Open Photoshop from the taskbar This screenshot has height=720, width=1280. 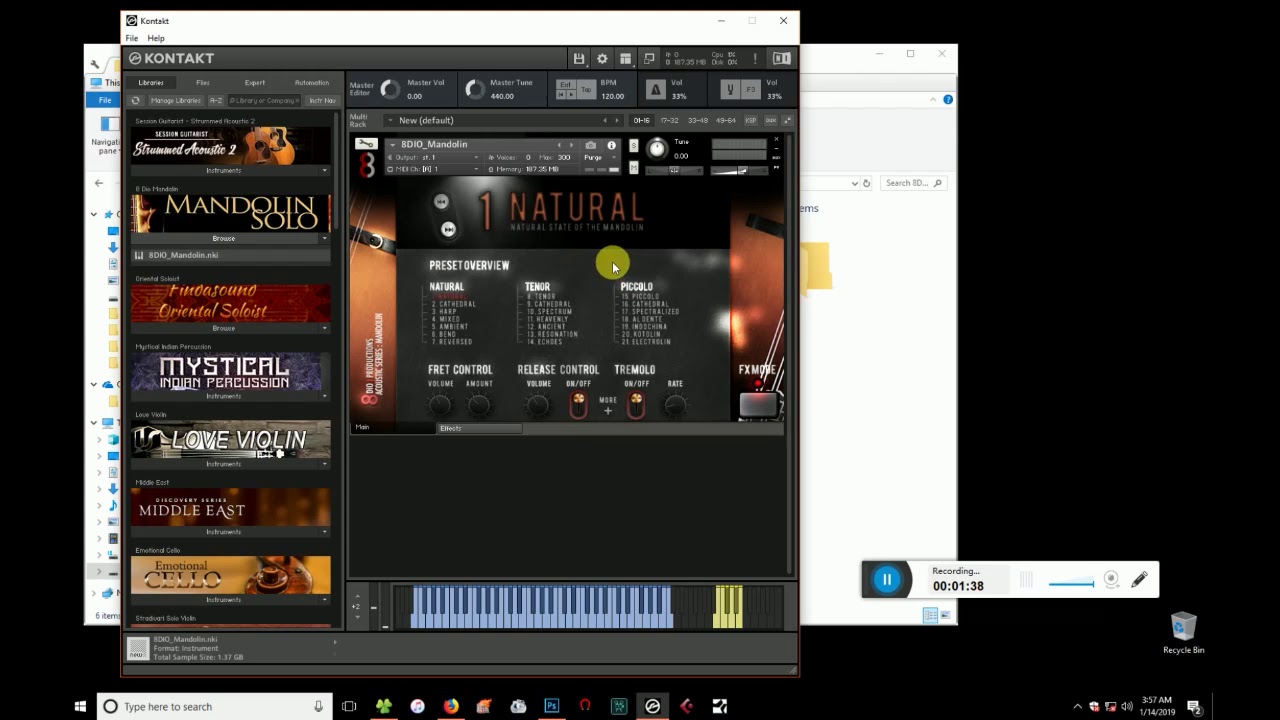551,706
